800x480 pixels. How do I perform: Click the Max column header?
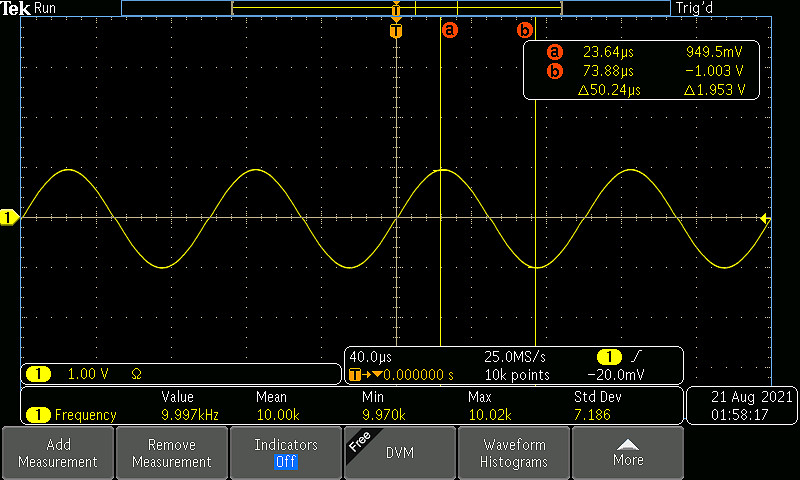(480, 396)
